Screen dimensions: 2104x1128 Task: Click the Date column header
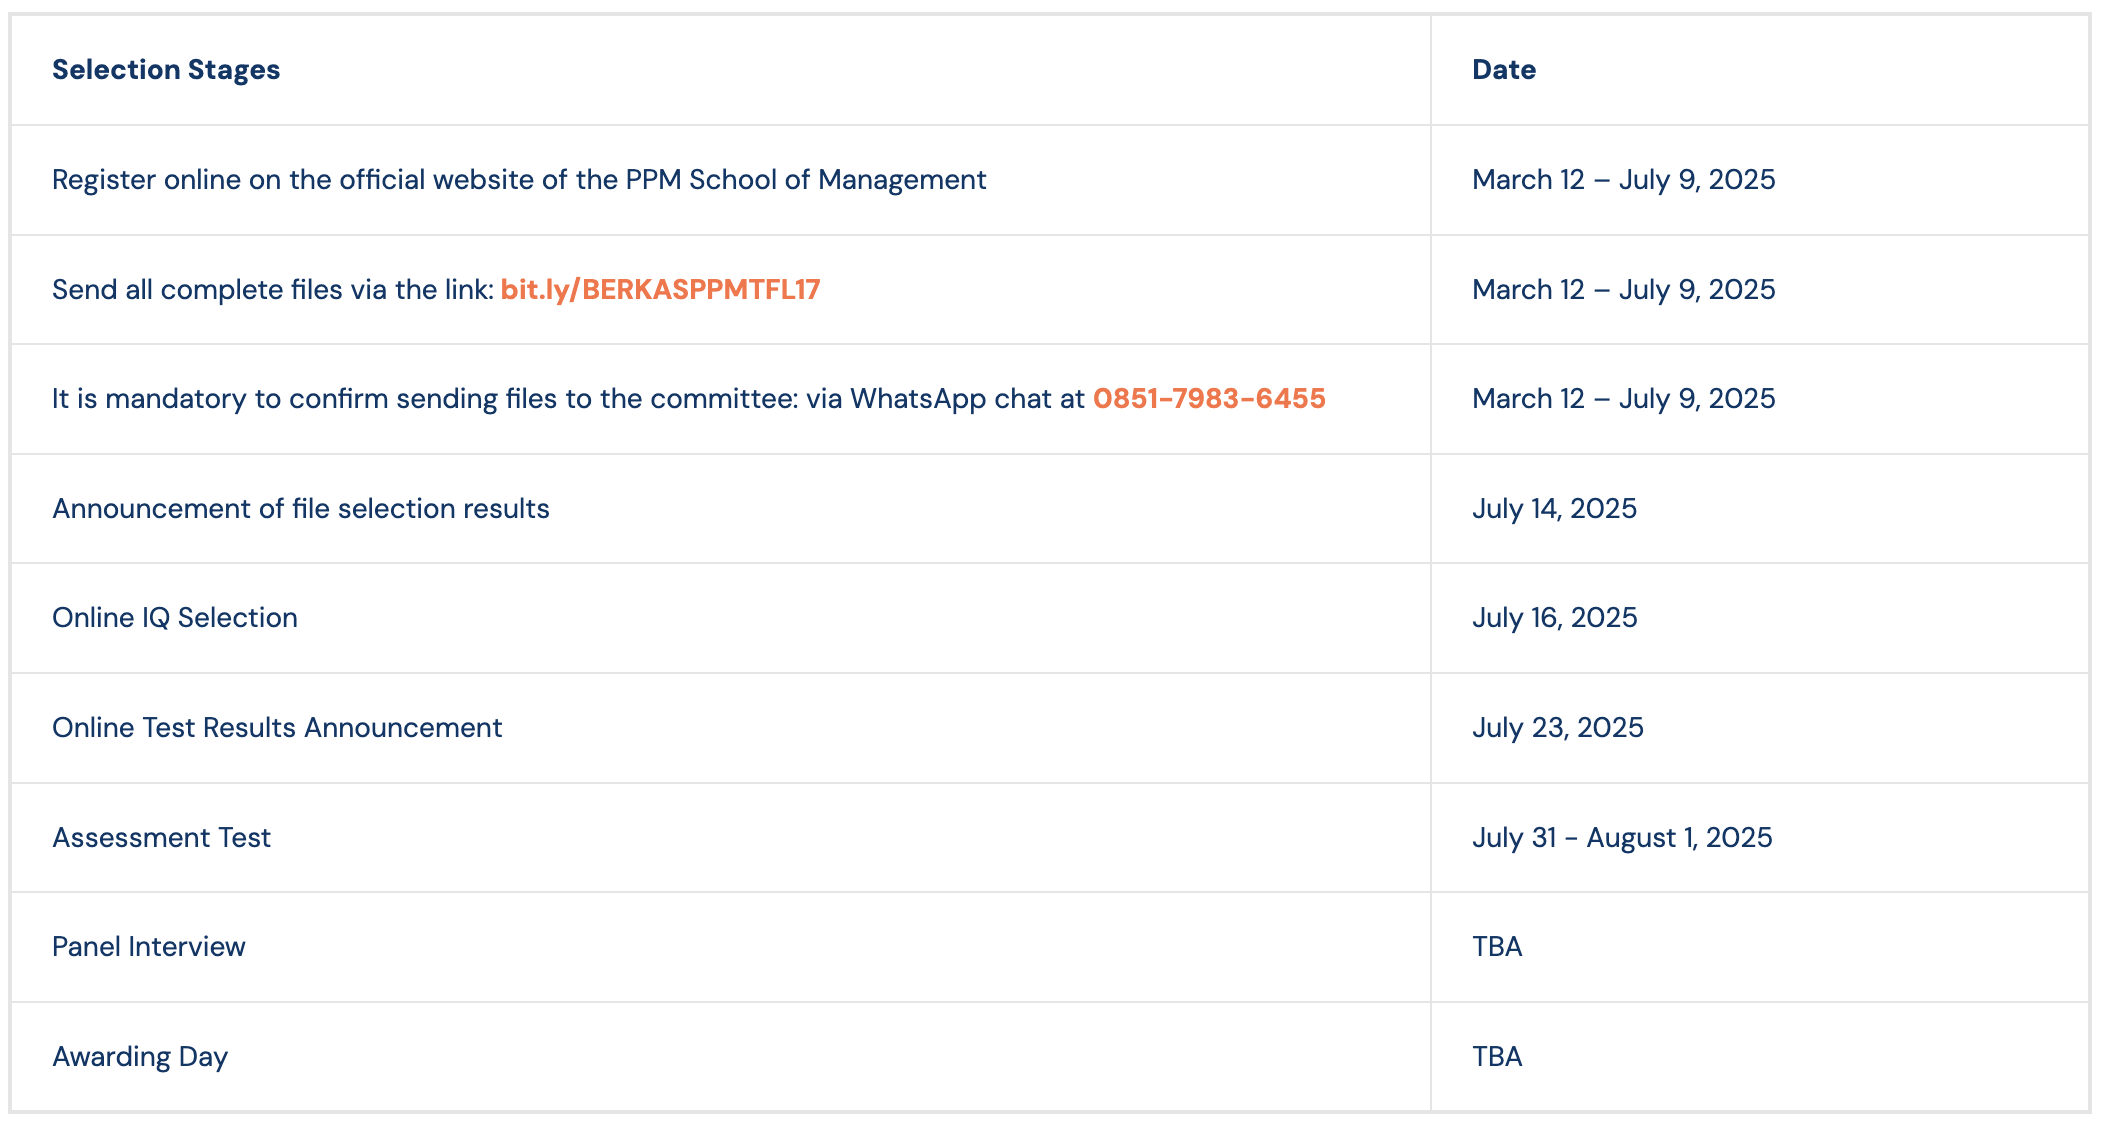click(1504, 70)
